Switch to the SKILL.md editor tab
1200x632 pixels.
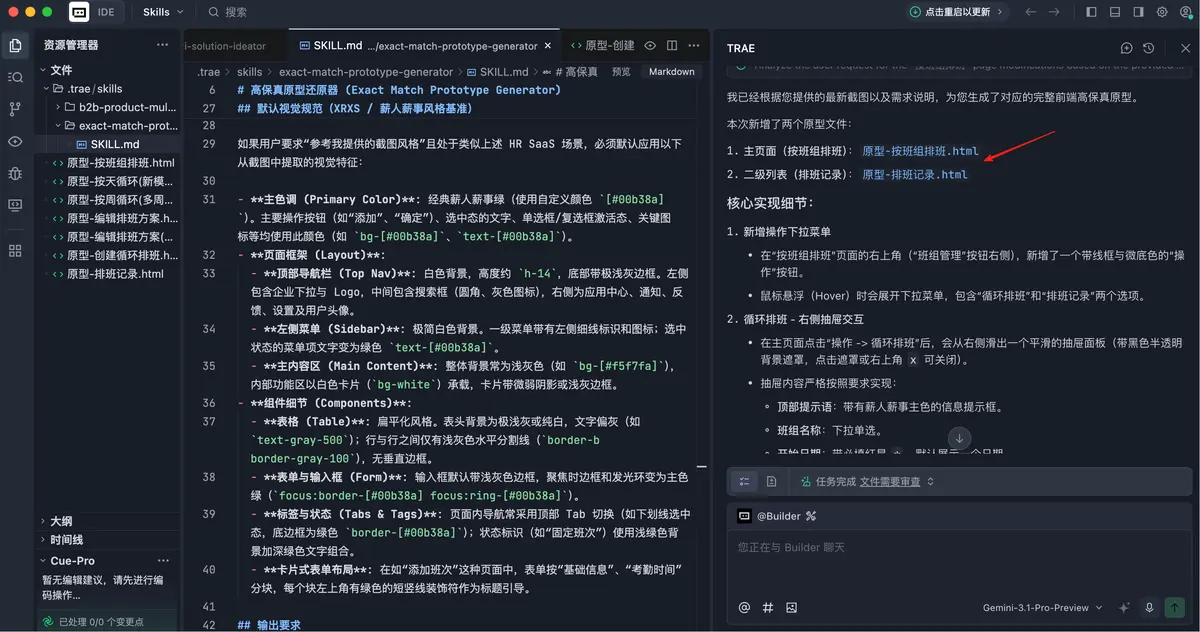pos(337,46)
